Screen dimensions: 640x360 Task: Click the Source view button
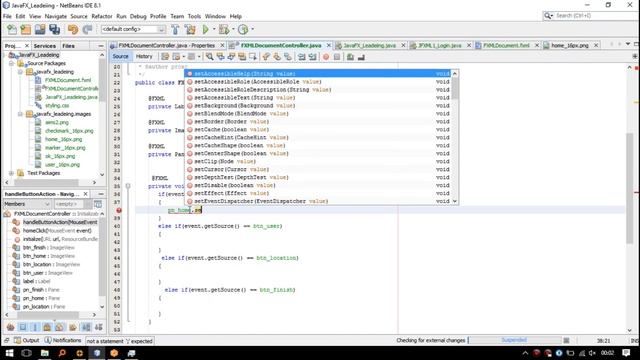[120, 56]
